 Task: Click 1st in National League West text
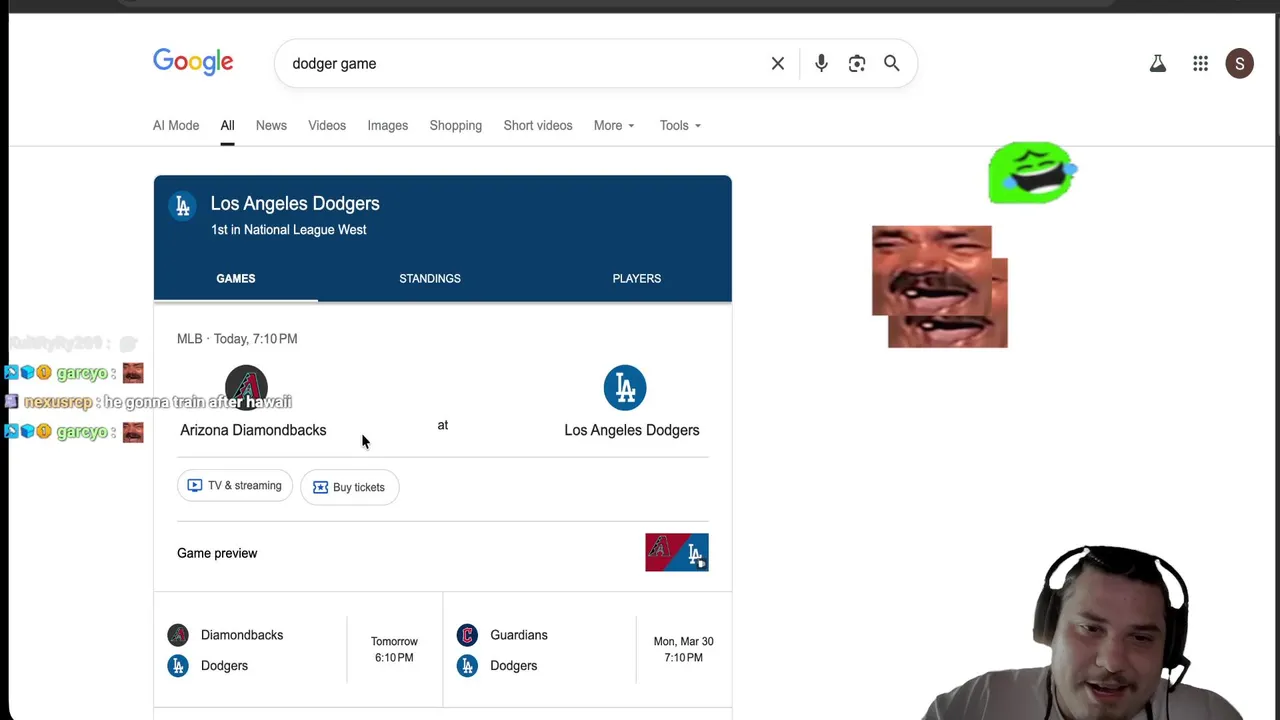(289, 230)
